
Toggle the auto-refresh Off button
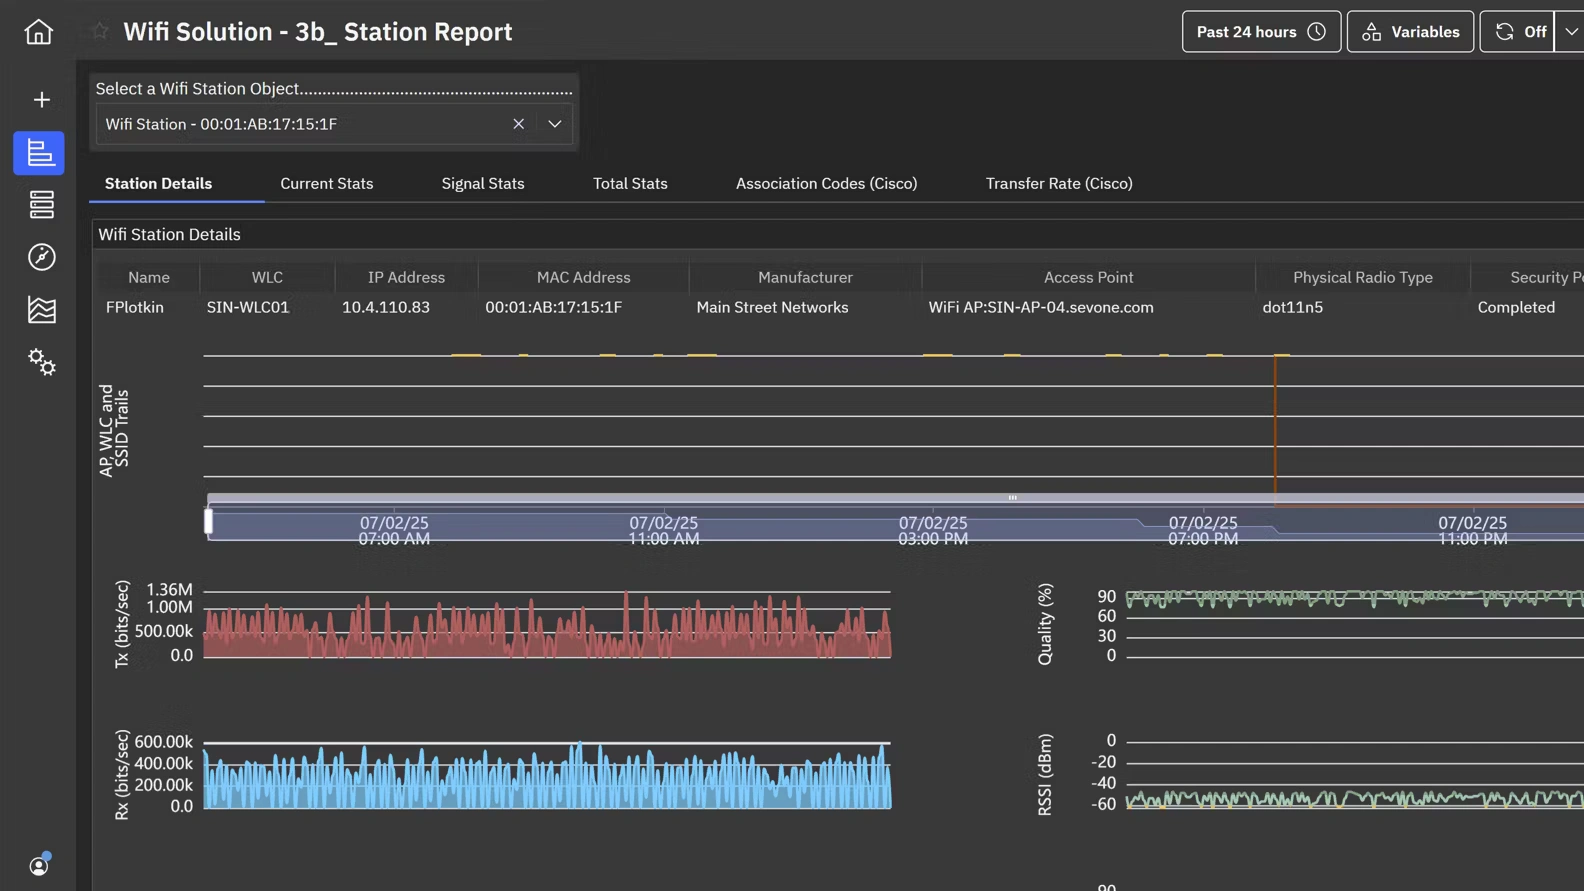coord(1518,32)
